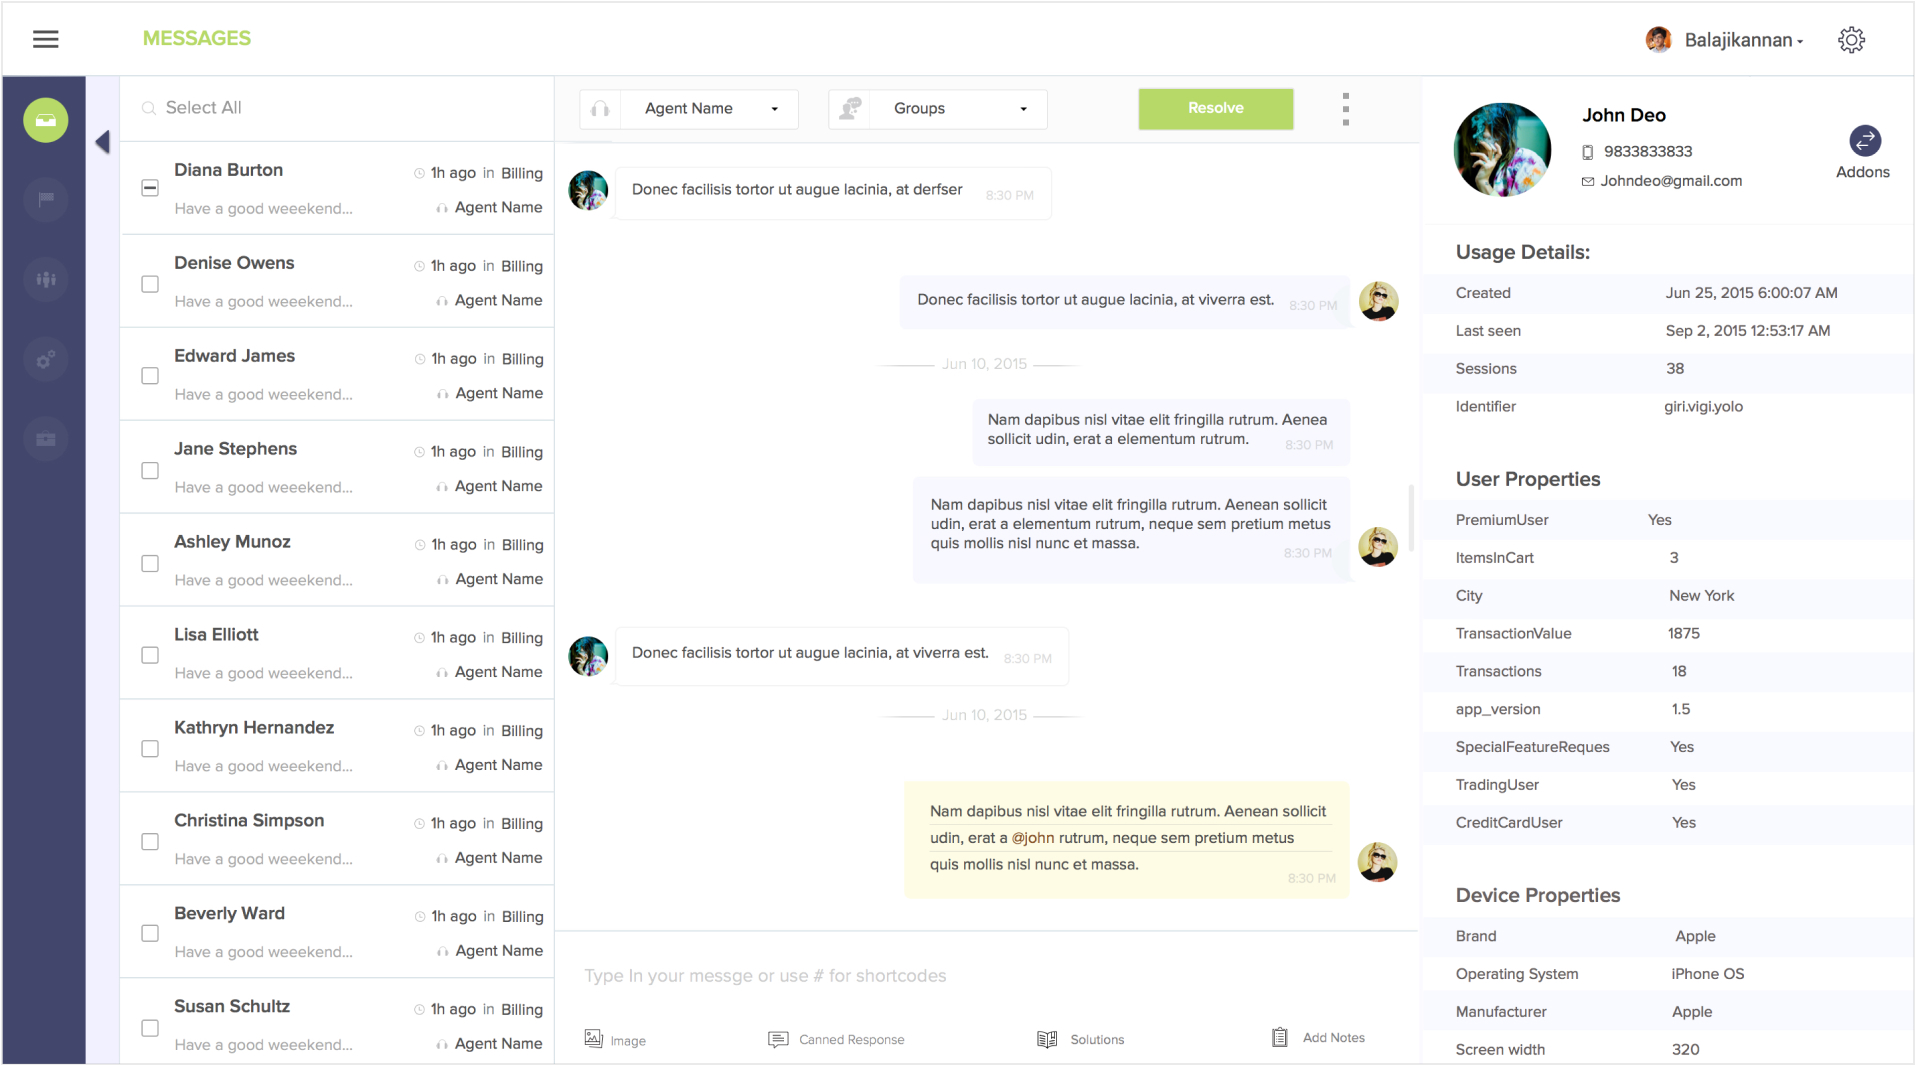Click the green Resolve button
The image size is (1915, 1065).
pyautogui.click(x=1215, y=109)
